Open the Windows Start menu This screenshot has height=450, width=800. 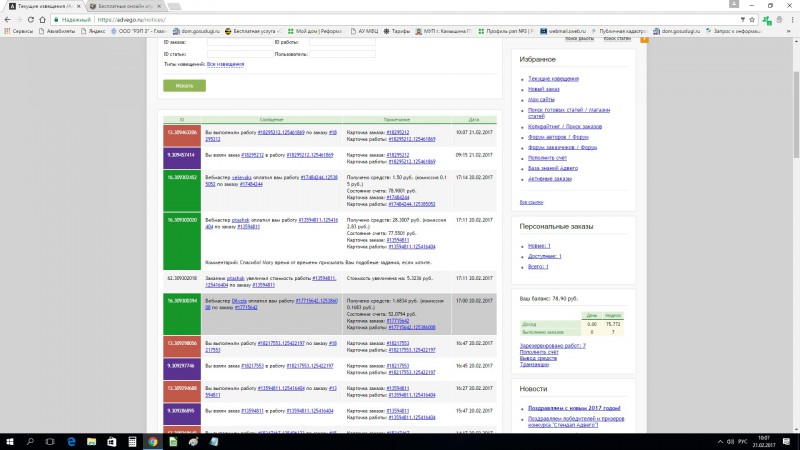pyautogui.click(x=9, y=442)
